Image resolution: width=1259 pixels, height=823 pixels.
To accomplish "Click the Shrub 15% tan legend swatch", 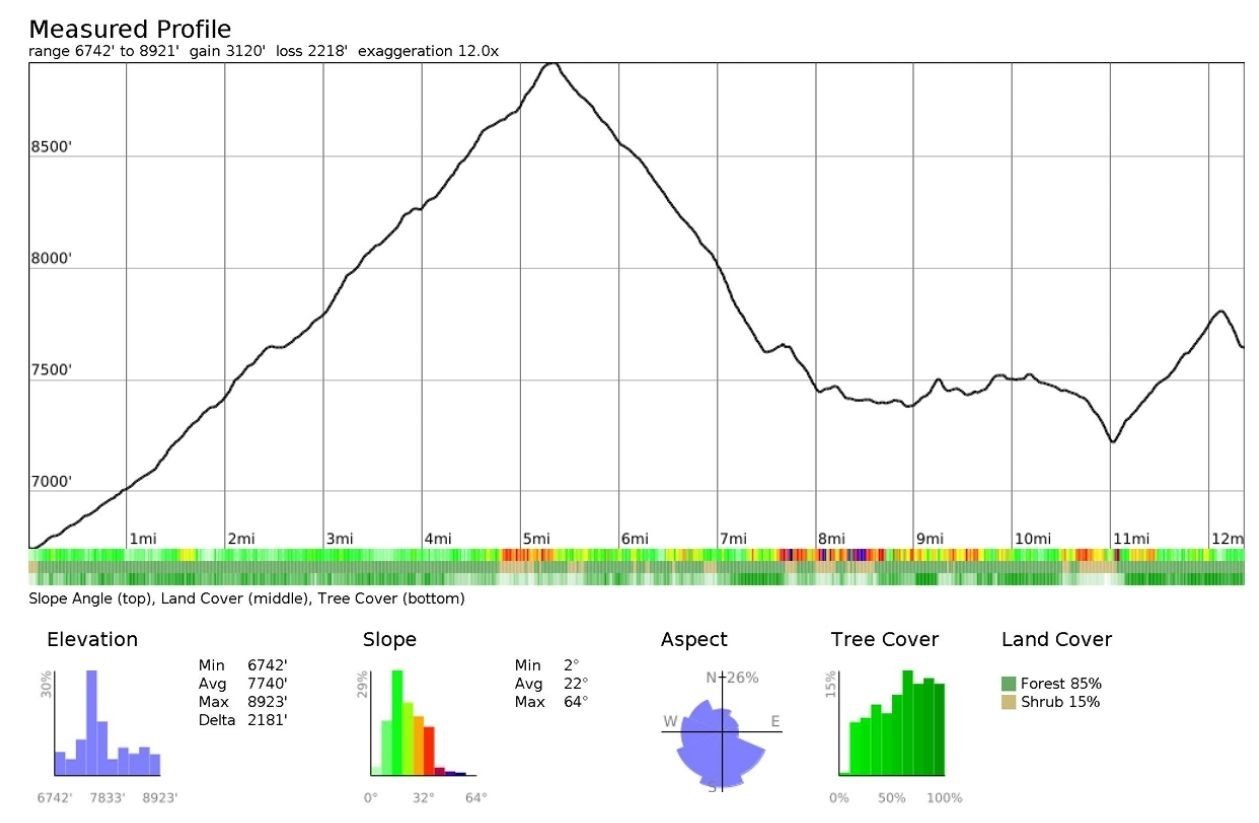I will point(1009,702).
